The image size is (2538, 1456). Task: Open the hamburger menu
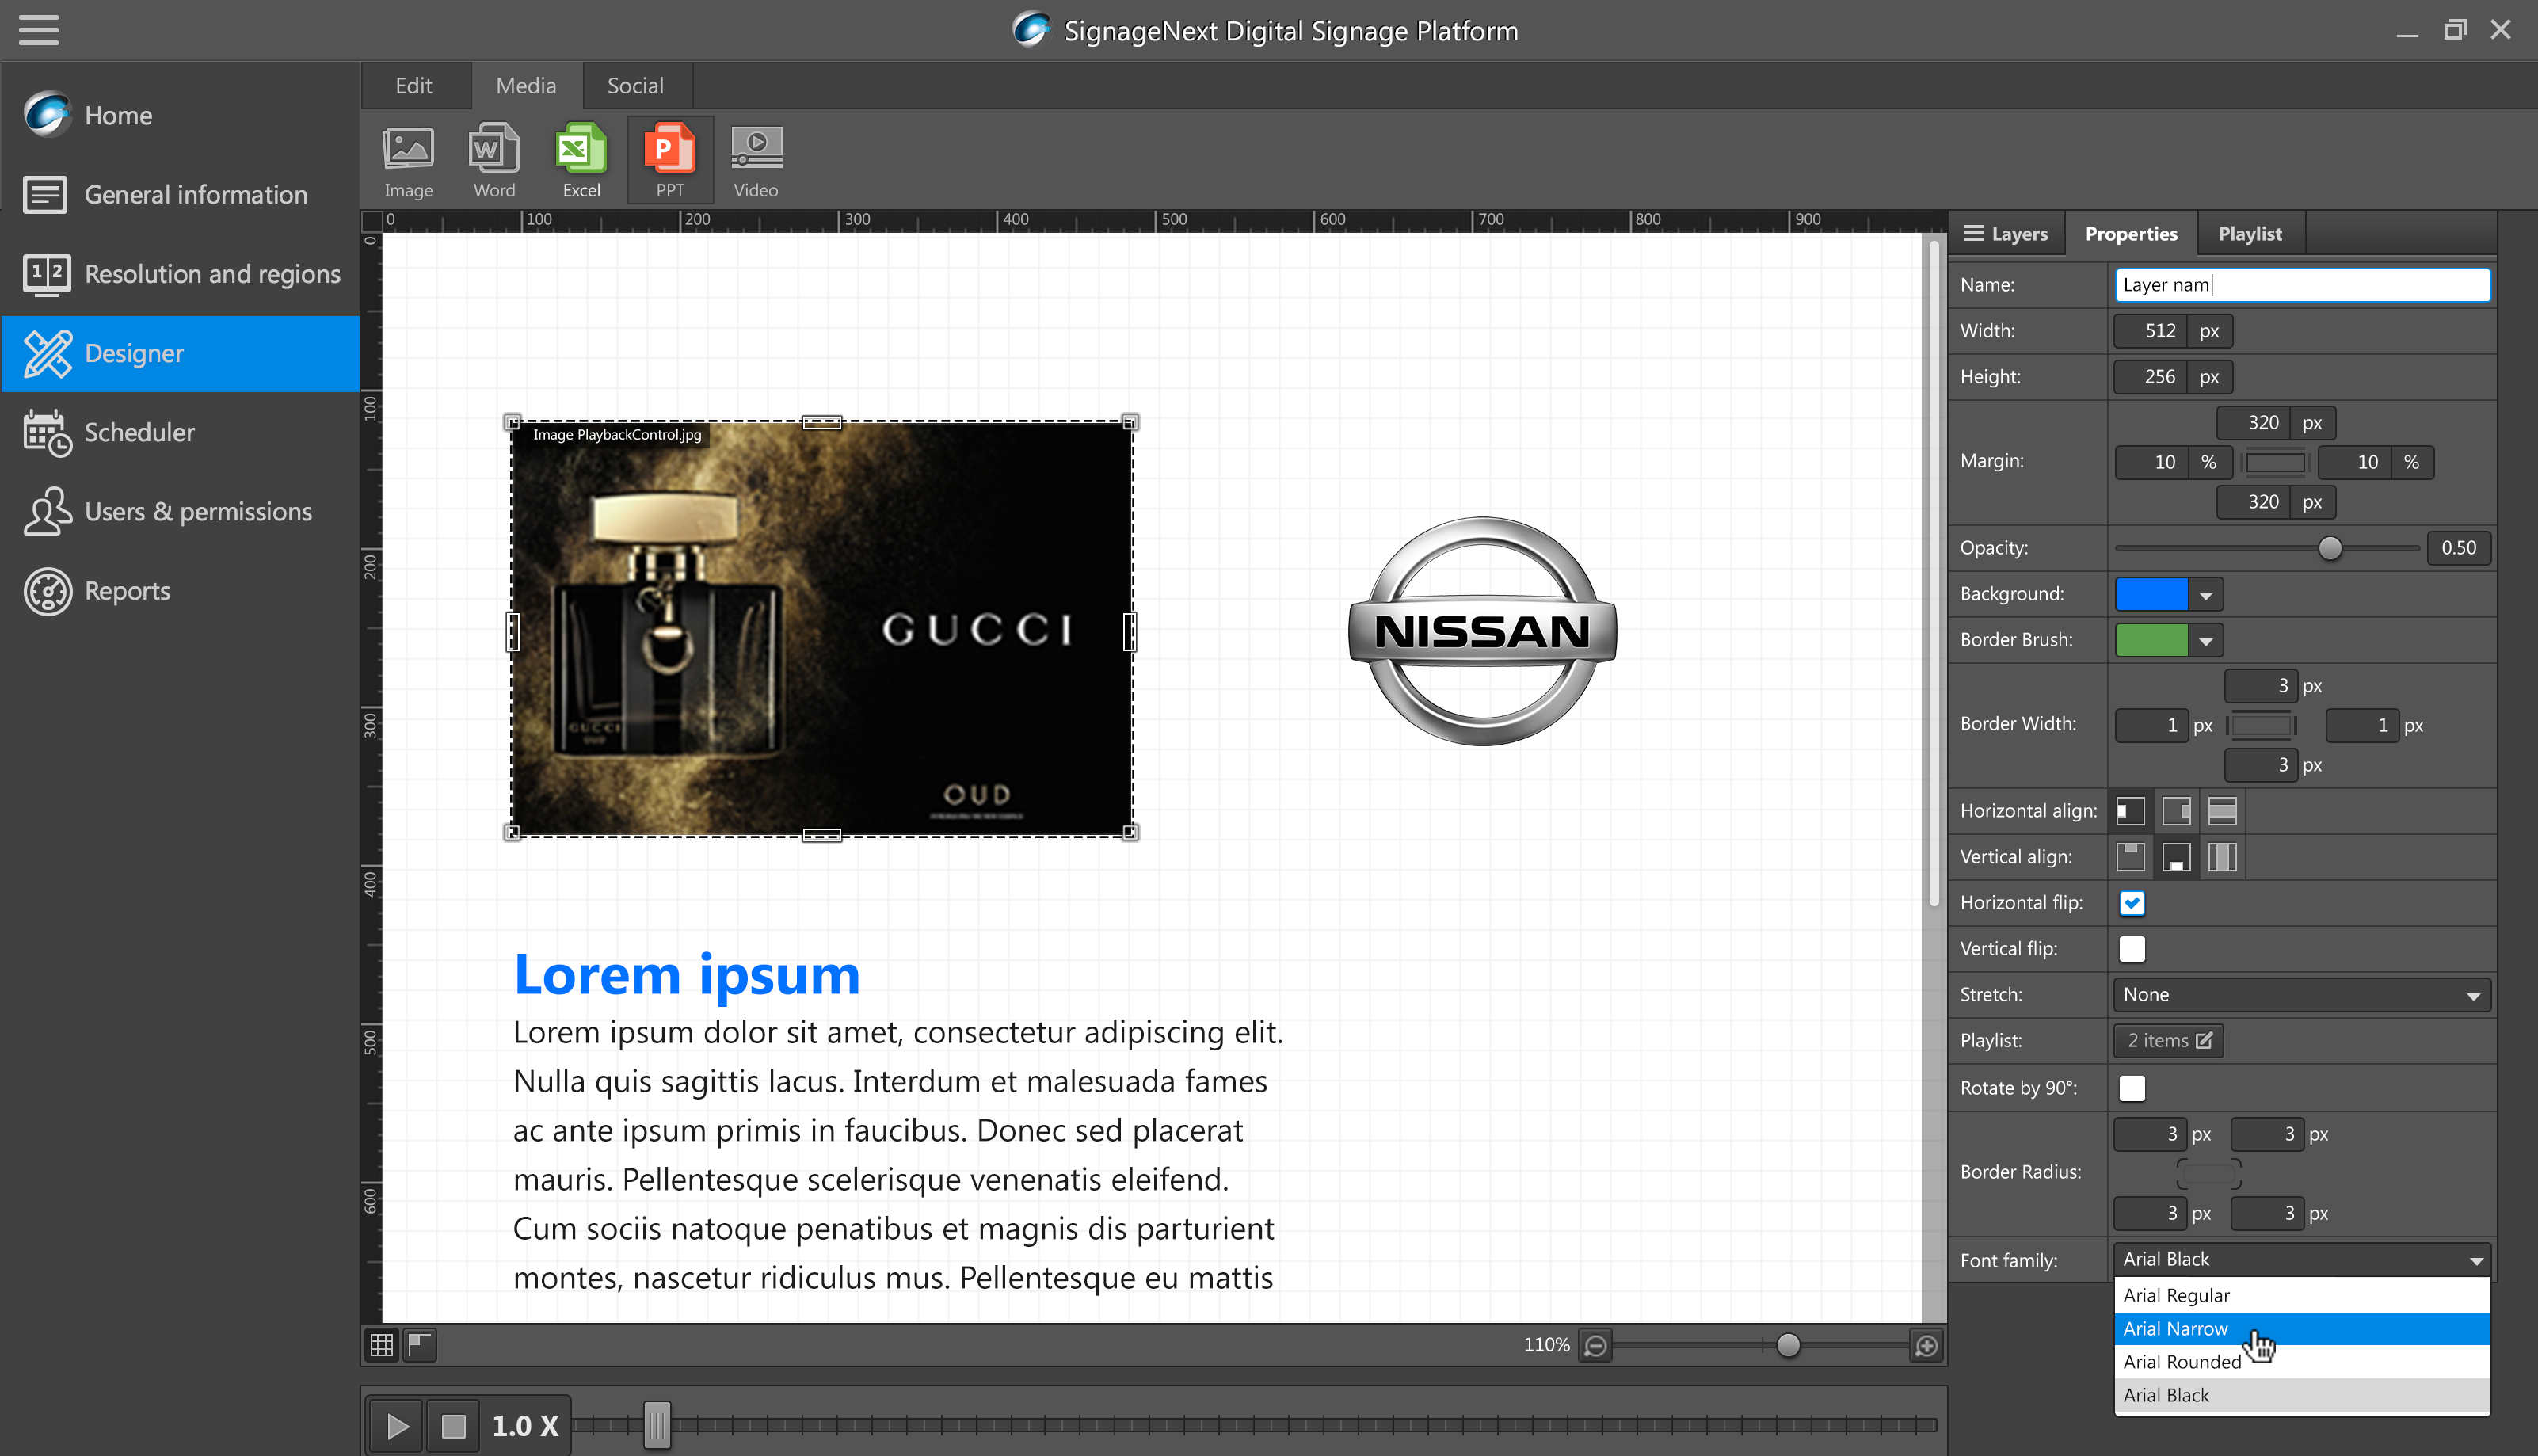tap(38, 30)
